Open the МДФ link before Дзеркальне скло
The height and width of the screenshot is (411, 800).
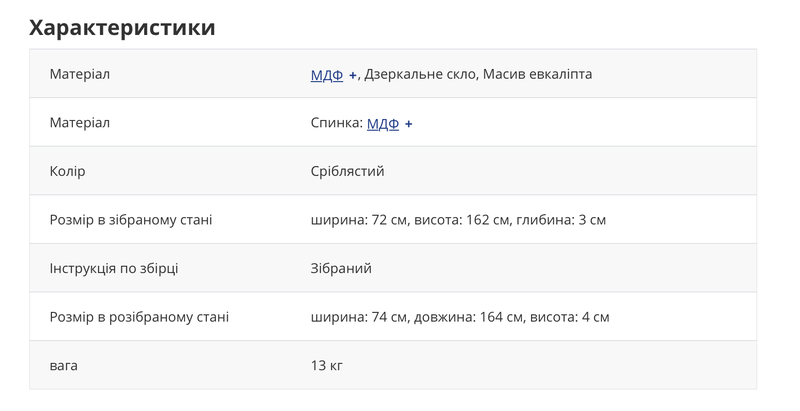326,75
